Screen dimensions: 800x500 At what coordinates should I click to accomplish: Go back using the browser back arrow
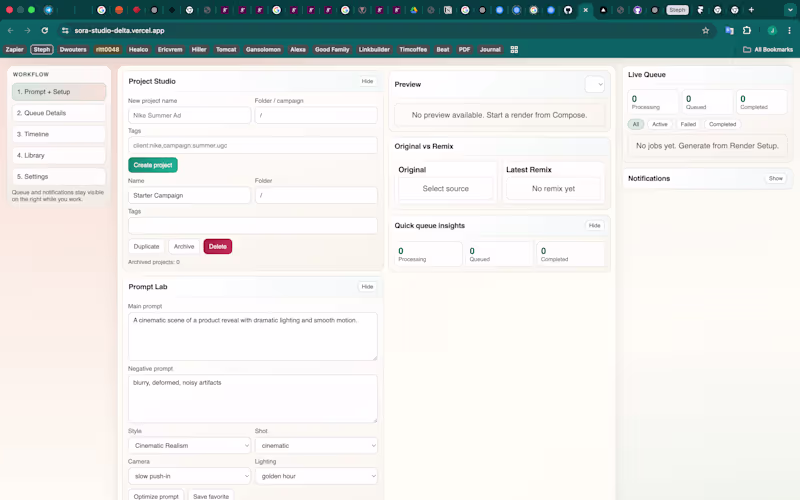coord(10,31)
